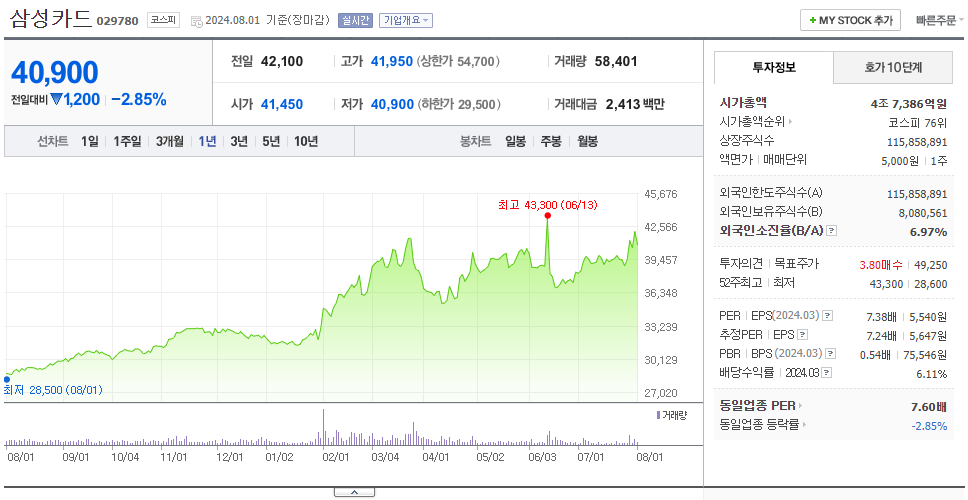The width and height of the screenshot is (968, 500).
Task: Click the current price 40,900
Action: (54, 73)
